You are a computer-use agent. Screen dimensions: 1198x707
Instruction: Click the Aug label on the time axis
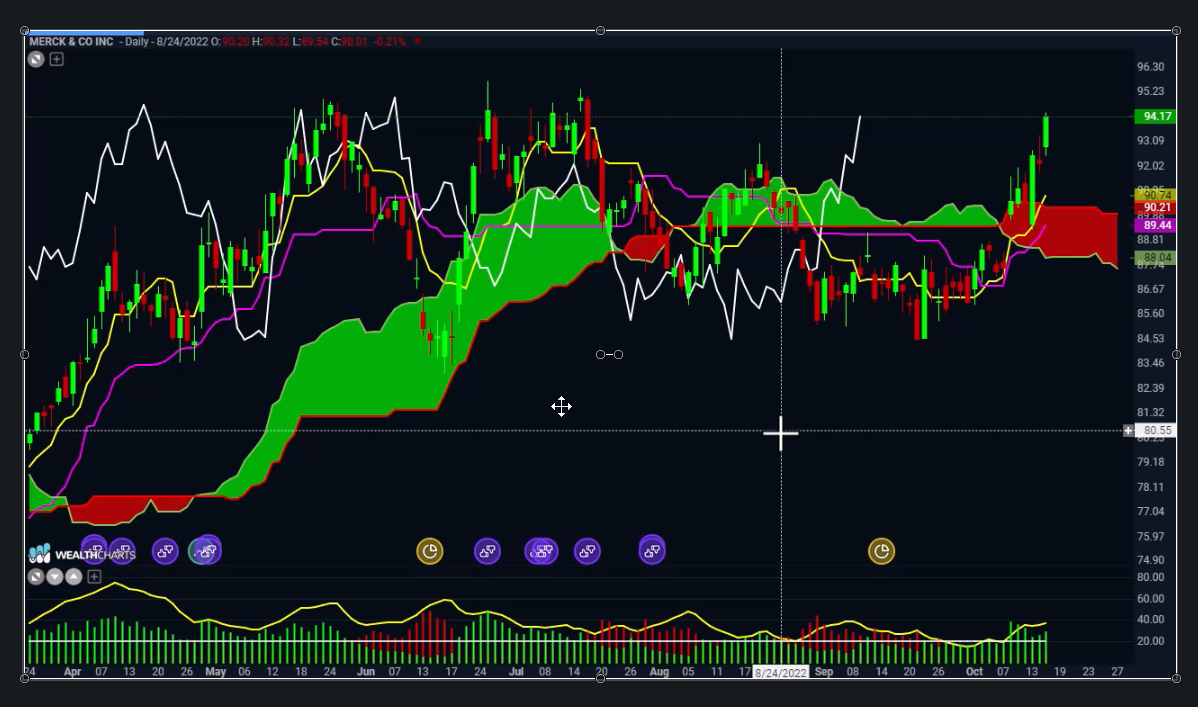pyautogui.click(x=659, y=672)
